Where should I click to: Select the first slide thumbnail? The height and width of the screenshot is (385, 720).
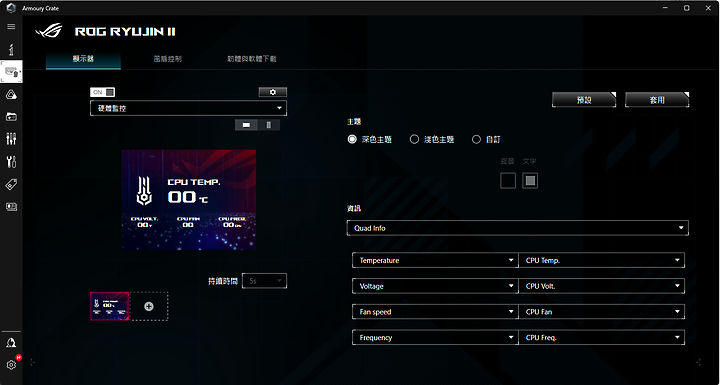[110, 306]
